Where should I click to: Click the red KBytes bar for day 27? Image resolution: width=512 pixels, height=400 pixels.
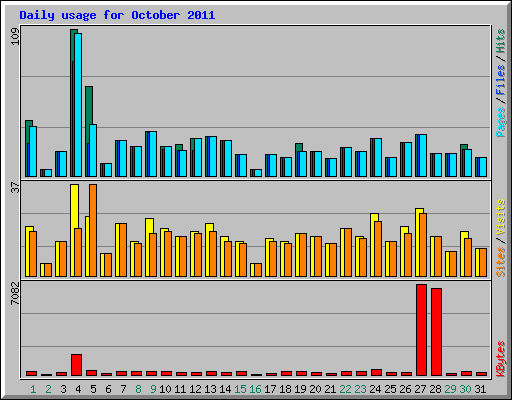click(421, 330)
